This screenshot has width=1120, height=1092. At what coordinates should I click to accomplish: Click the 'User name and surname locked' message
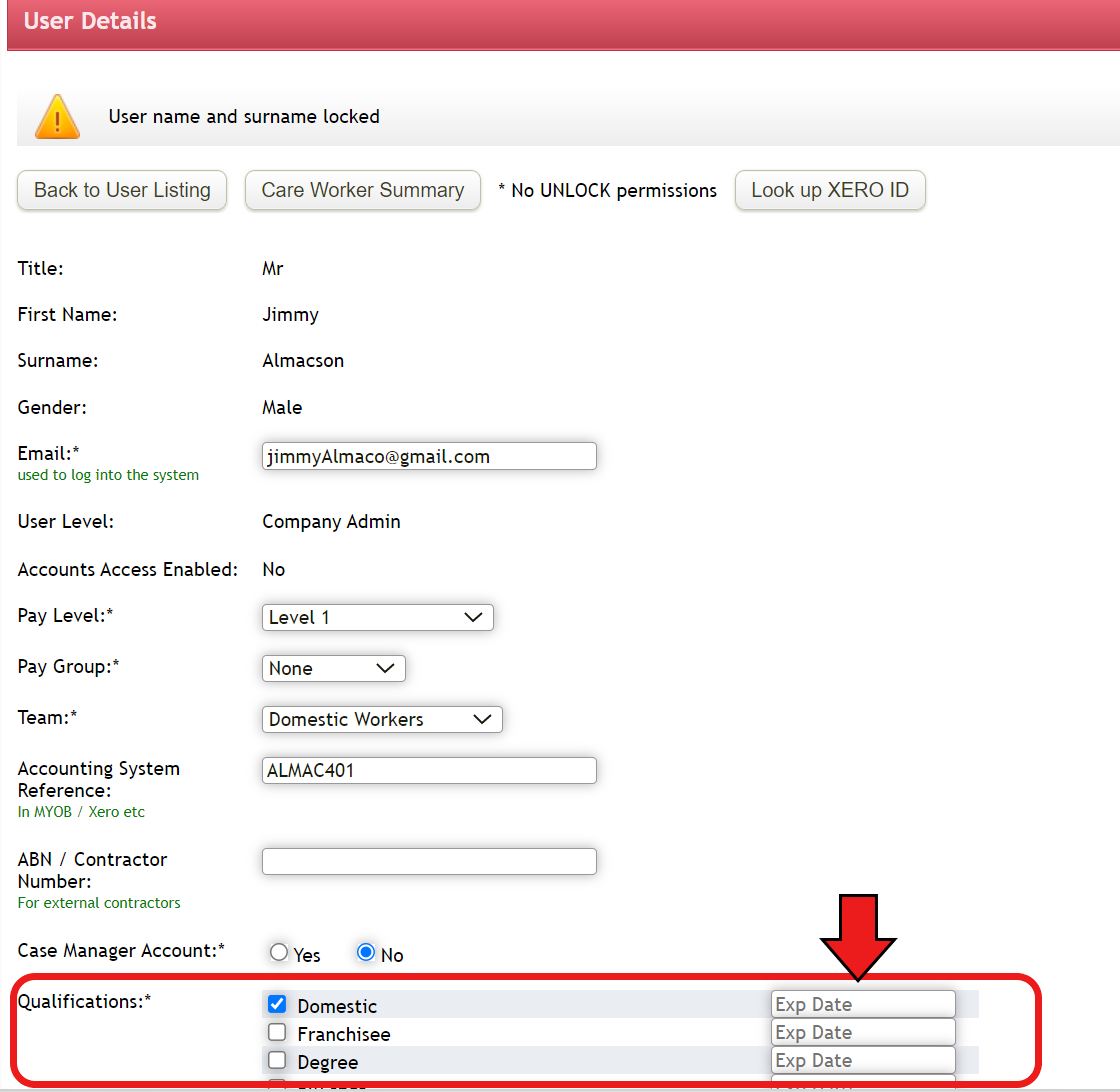[244, 116]
